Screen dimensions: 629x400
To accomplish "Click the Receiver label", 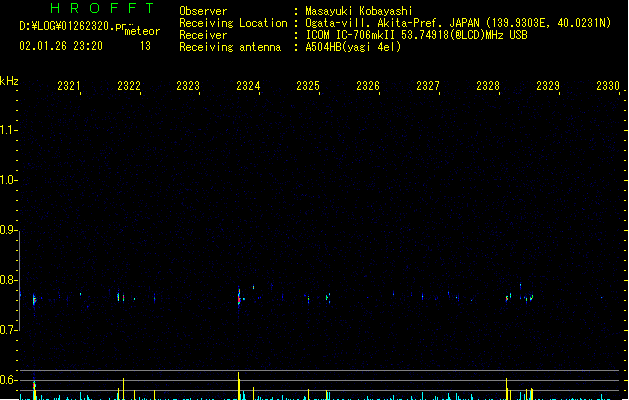I will [x=203, y=35].
